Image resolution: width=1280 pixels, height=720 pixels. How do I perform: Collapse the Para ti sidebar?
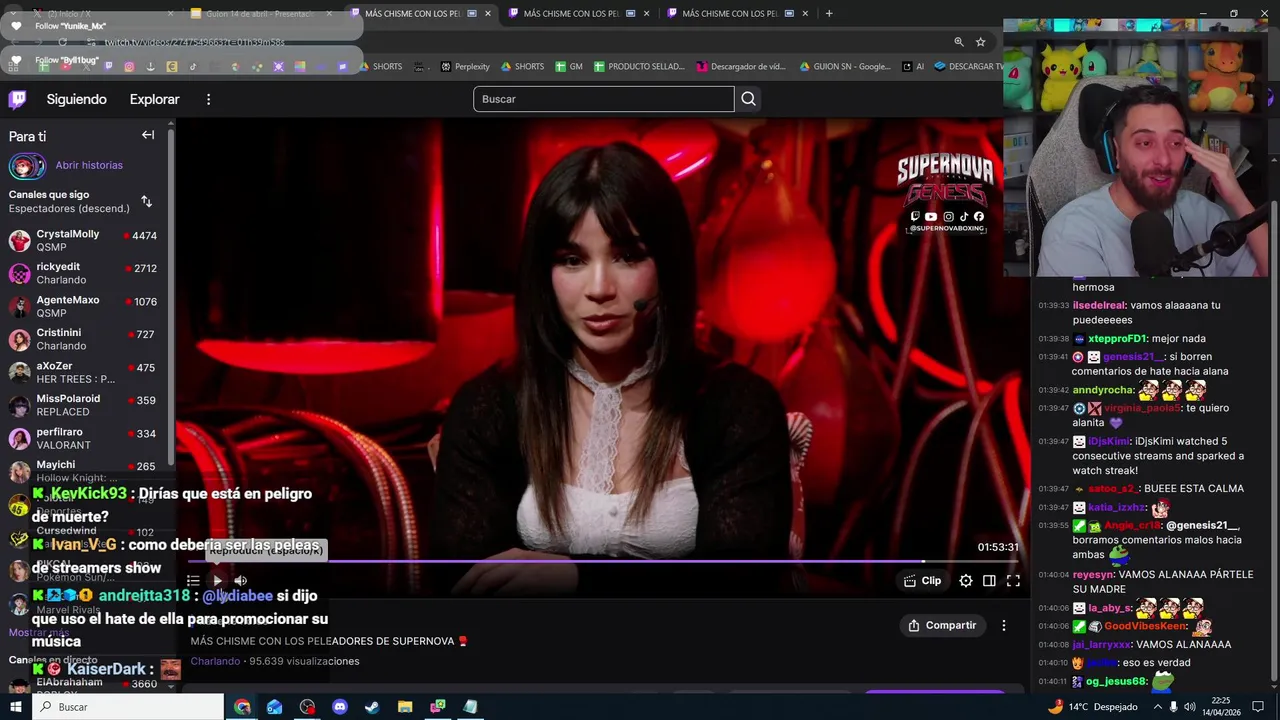click(148, 135)
